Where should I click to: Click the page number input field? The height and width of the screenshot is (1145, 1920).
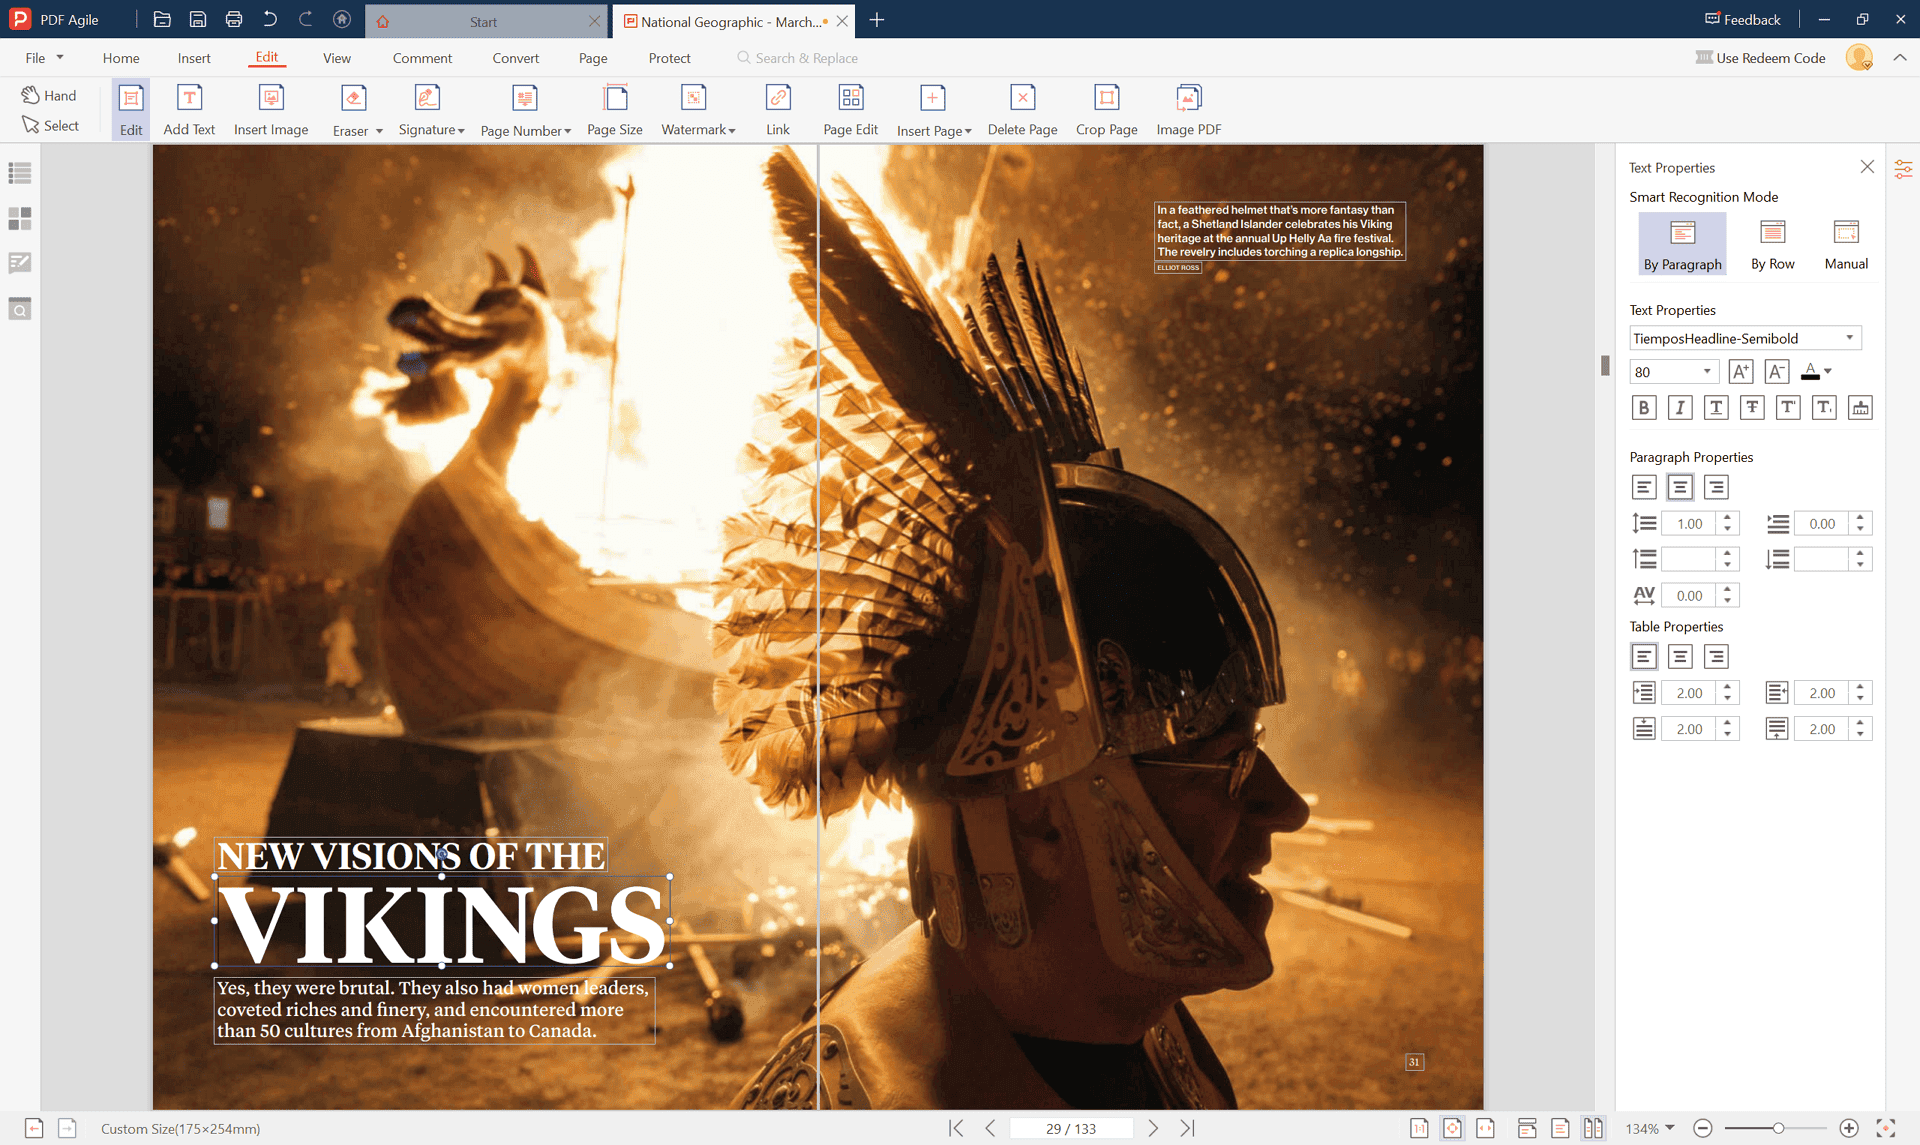pos(1071,1128)
